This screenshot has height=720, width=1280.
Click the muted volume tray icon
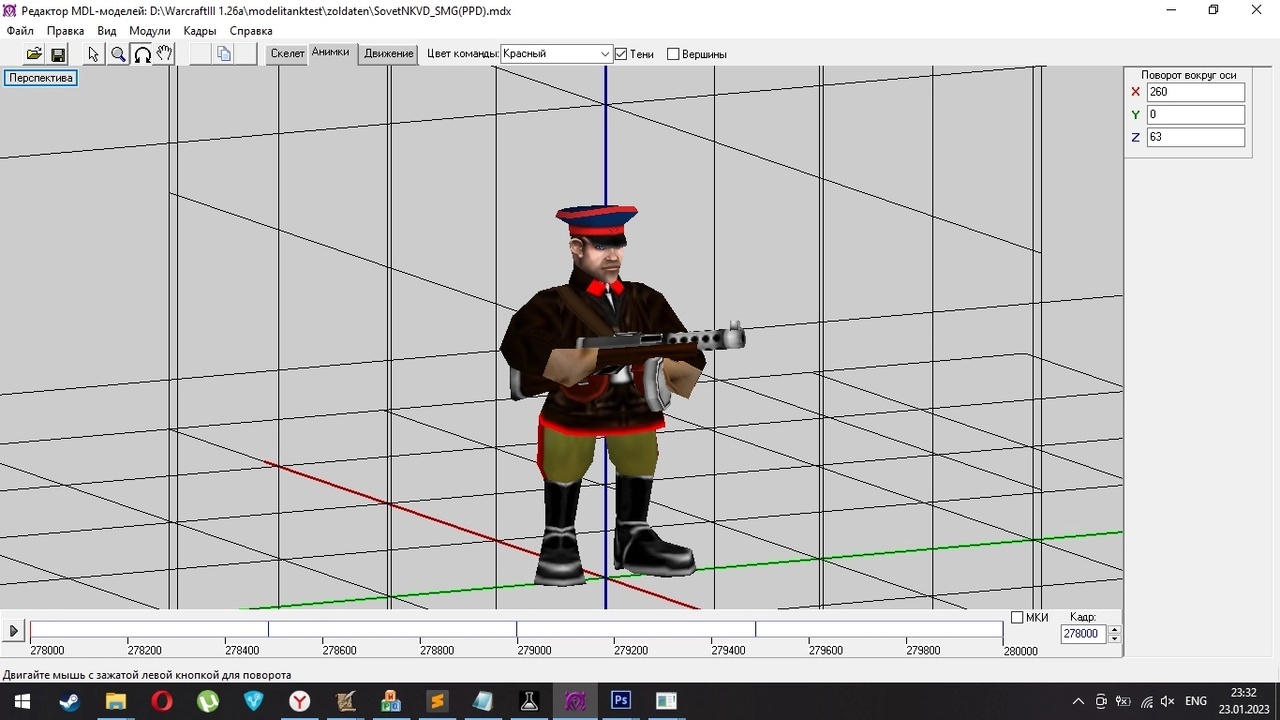point(1167,701)
